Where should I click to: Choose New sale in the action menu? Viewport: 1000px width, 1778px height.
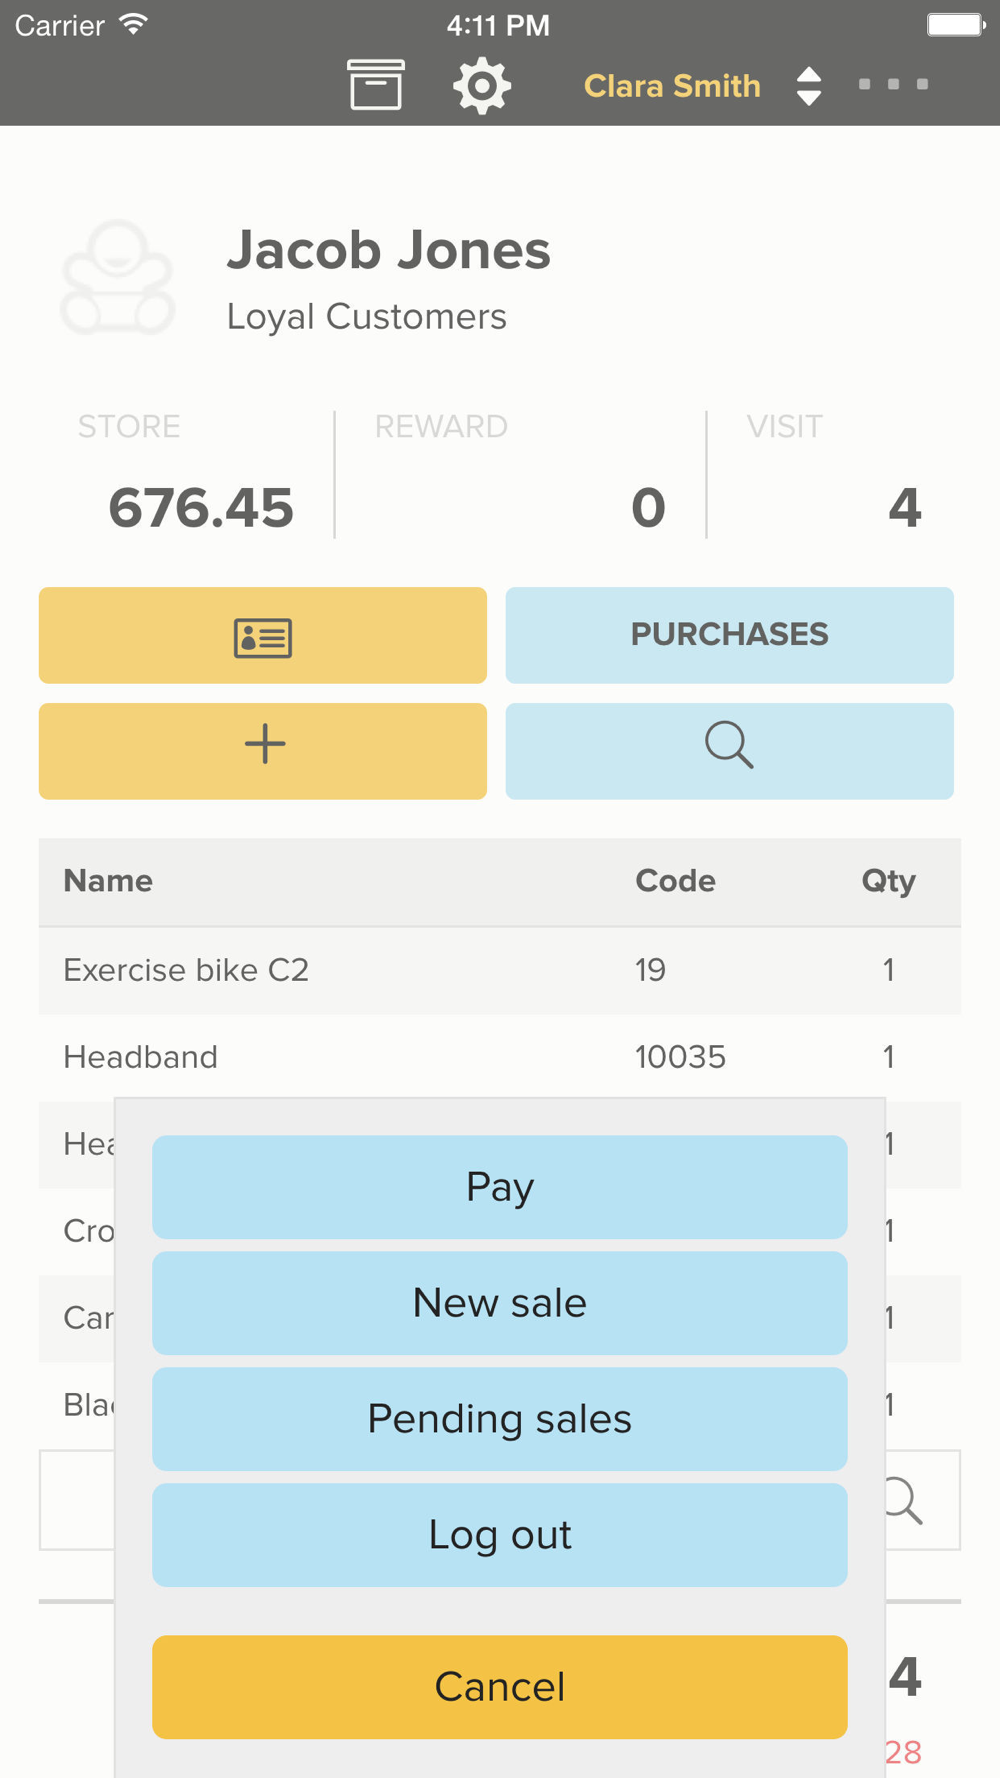tap(500, 1303)
